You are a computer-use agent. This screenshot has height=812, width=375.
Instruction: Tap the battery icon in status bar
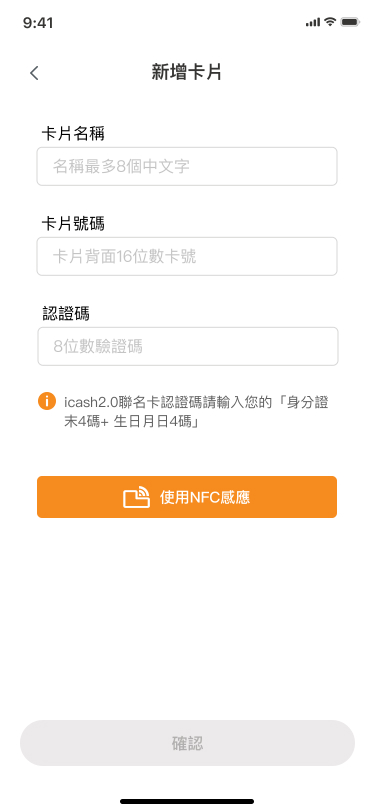(x=350, y=22)
